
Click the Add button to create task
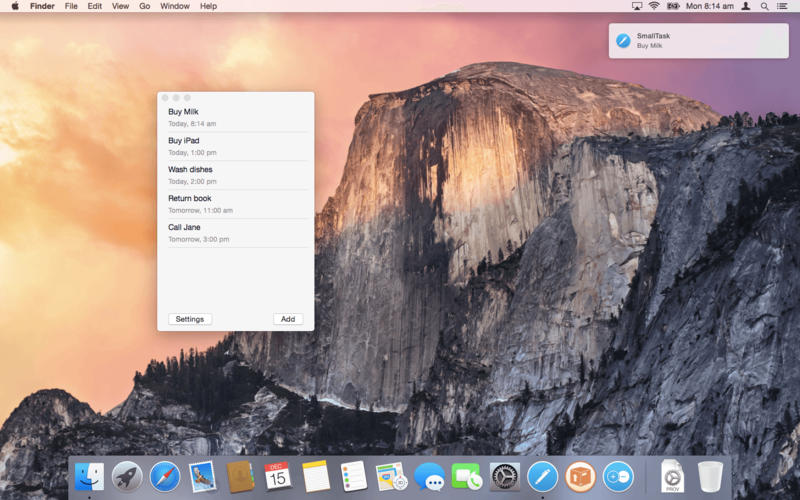tap(287, 319)
